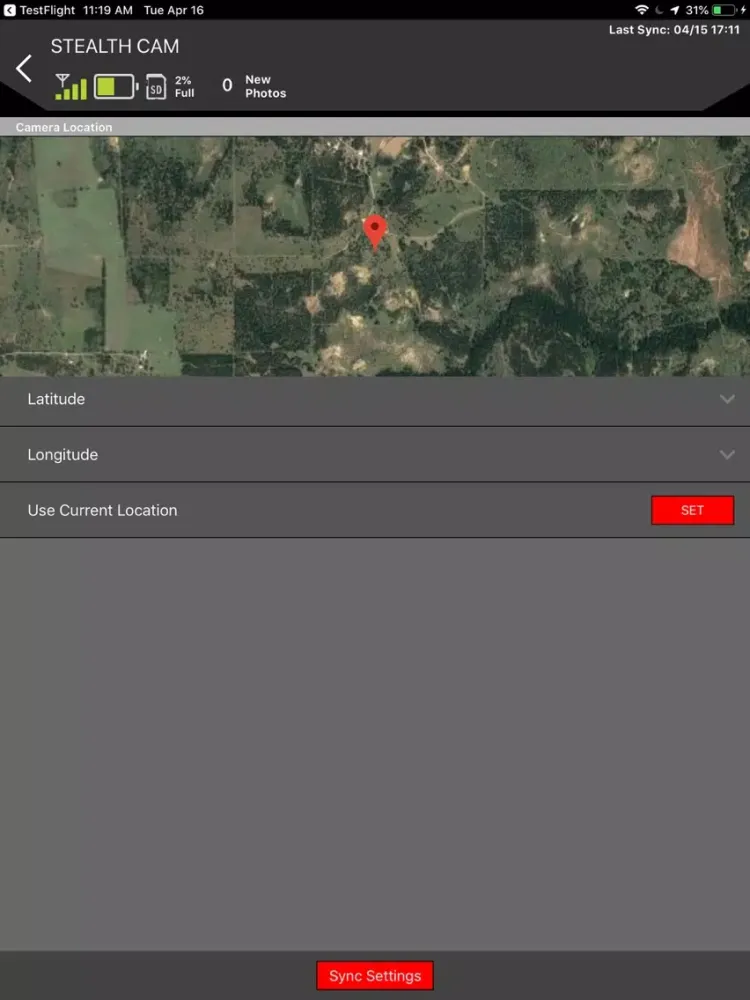
Task: Tap the back arrow beside STEALTH CAM
Action: (24, 69)
